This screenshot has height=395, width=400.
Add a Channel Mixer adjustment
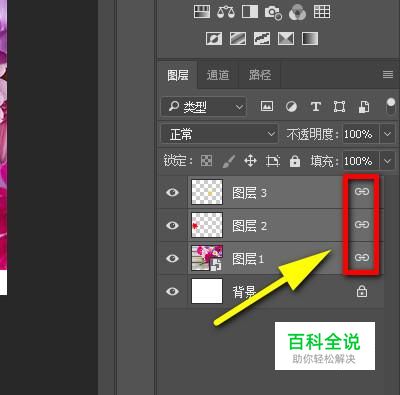[x=297, y=12]
